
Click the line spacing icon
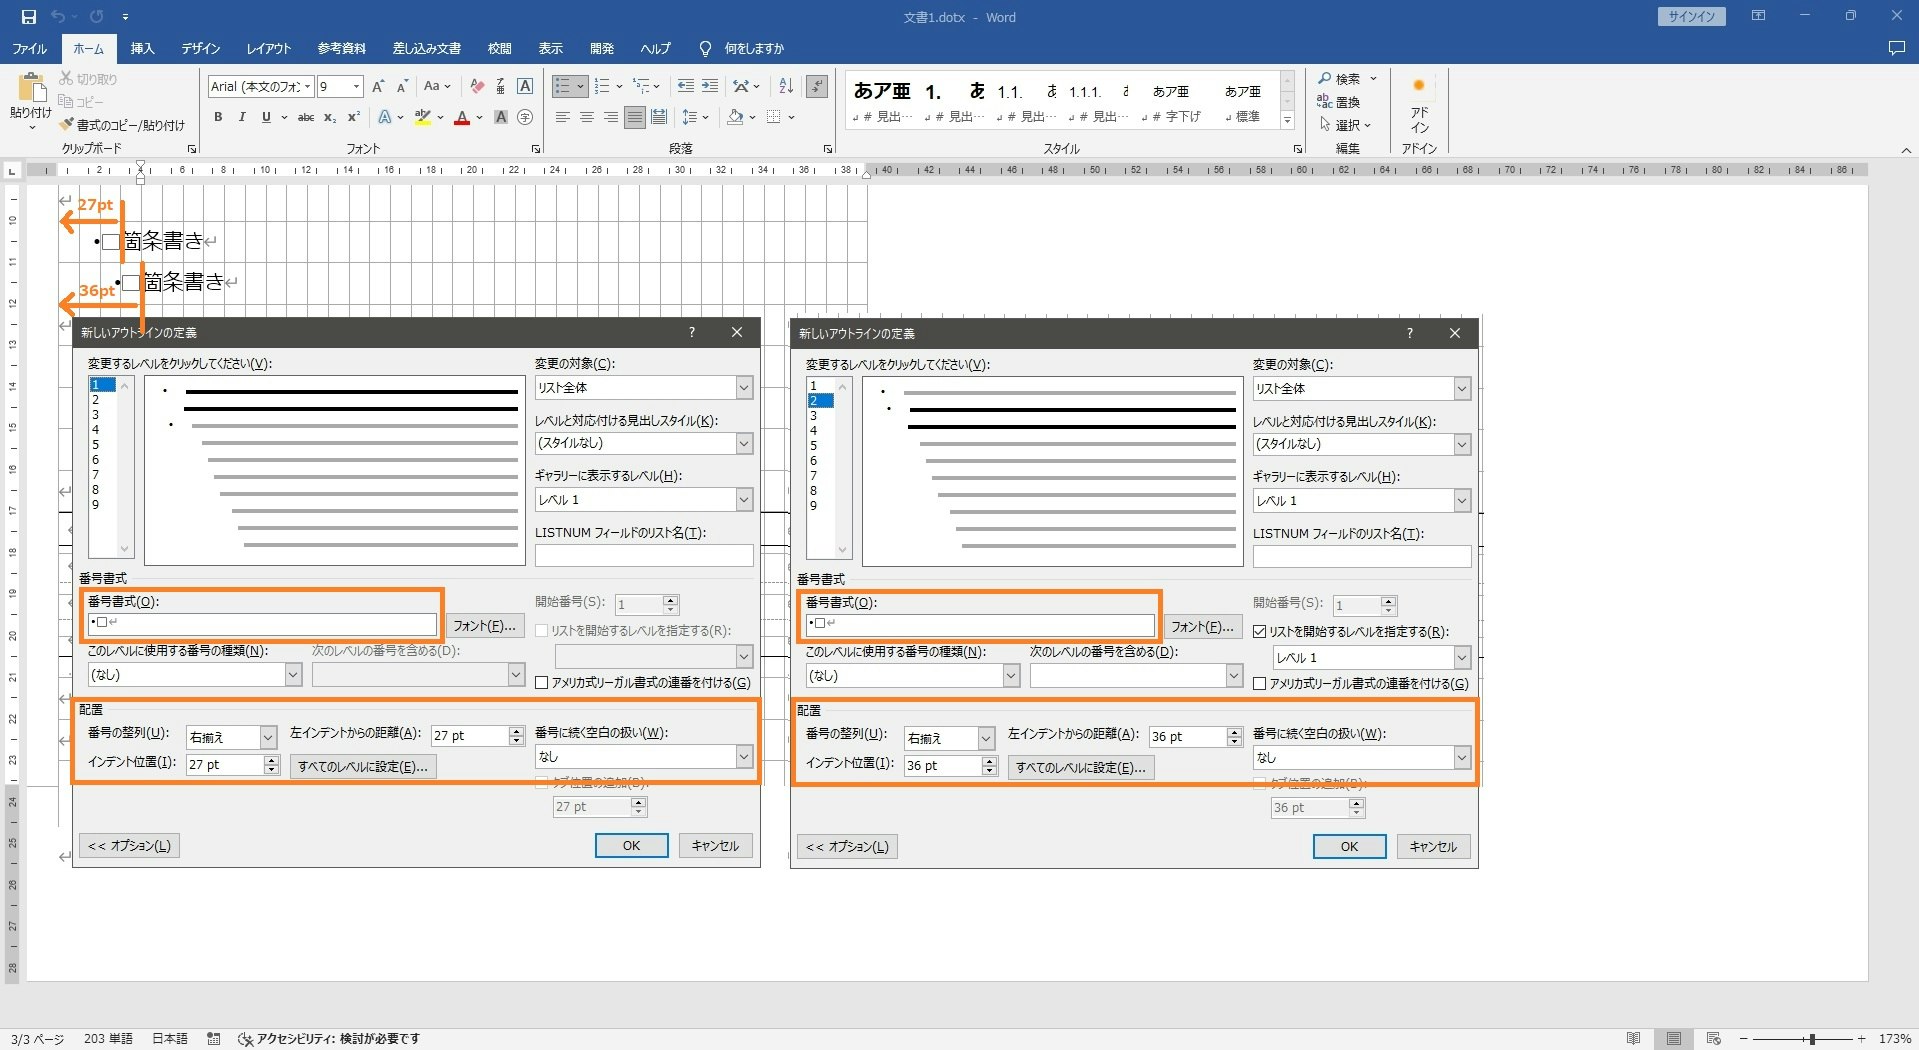click(x=690, y=117)
